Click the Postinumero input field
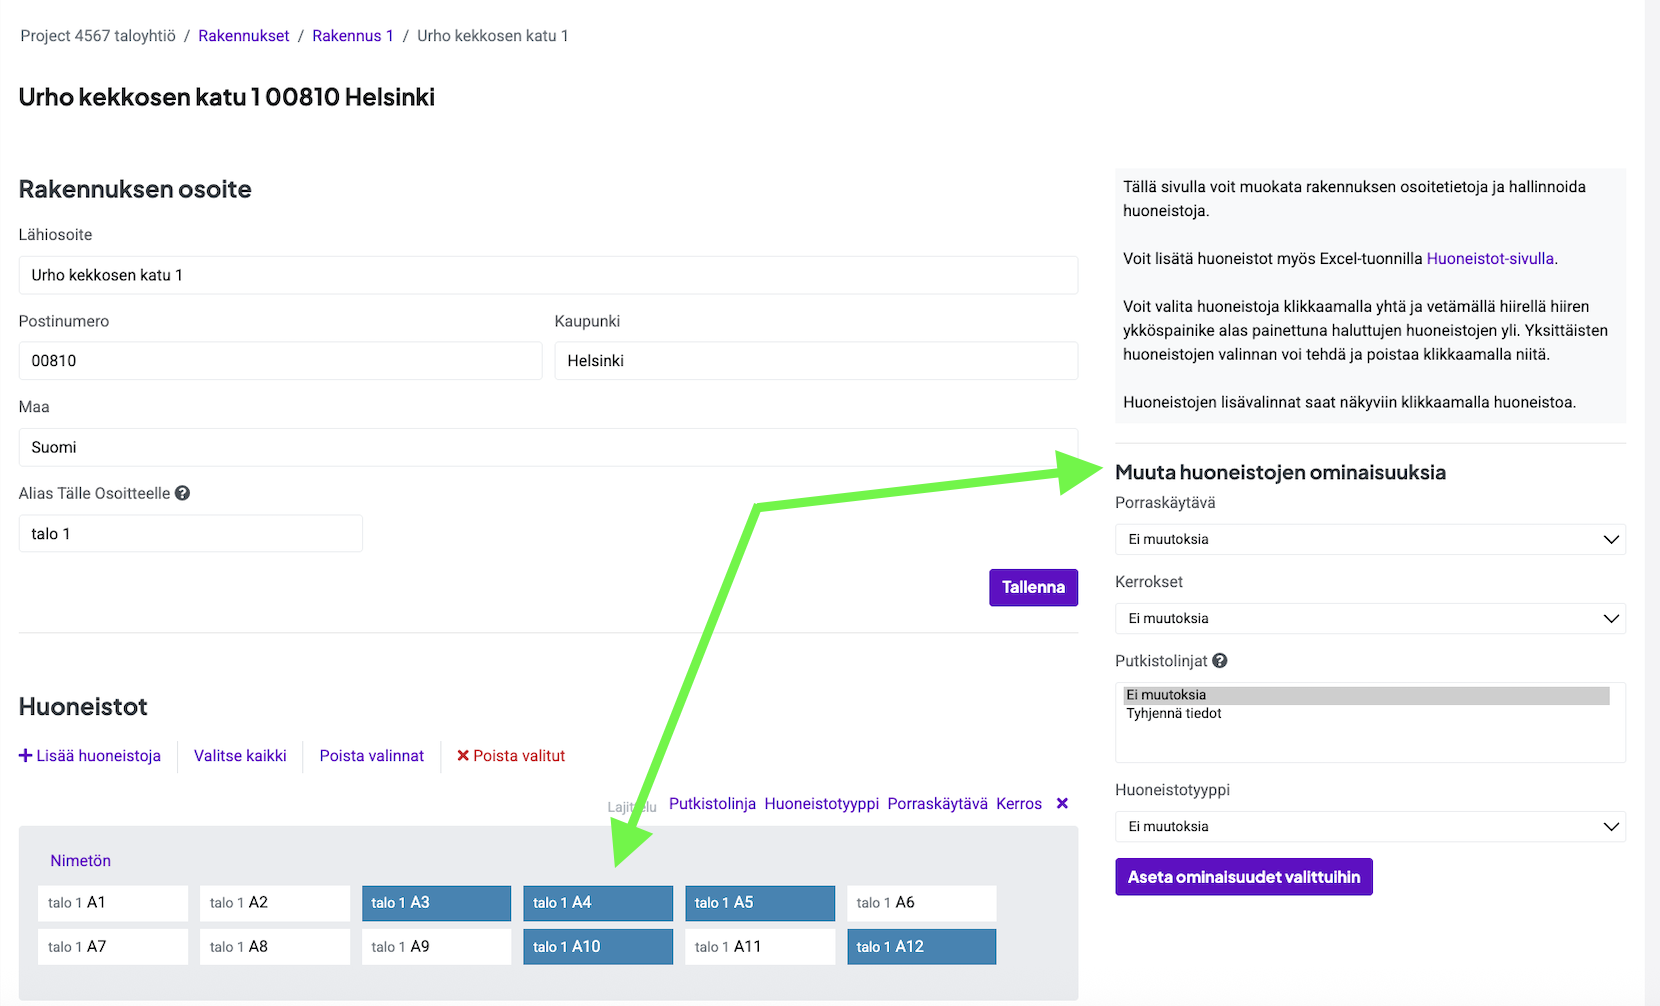1660x1006 pixels. pos(280,361)
